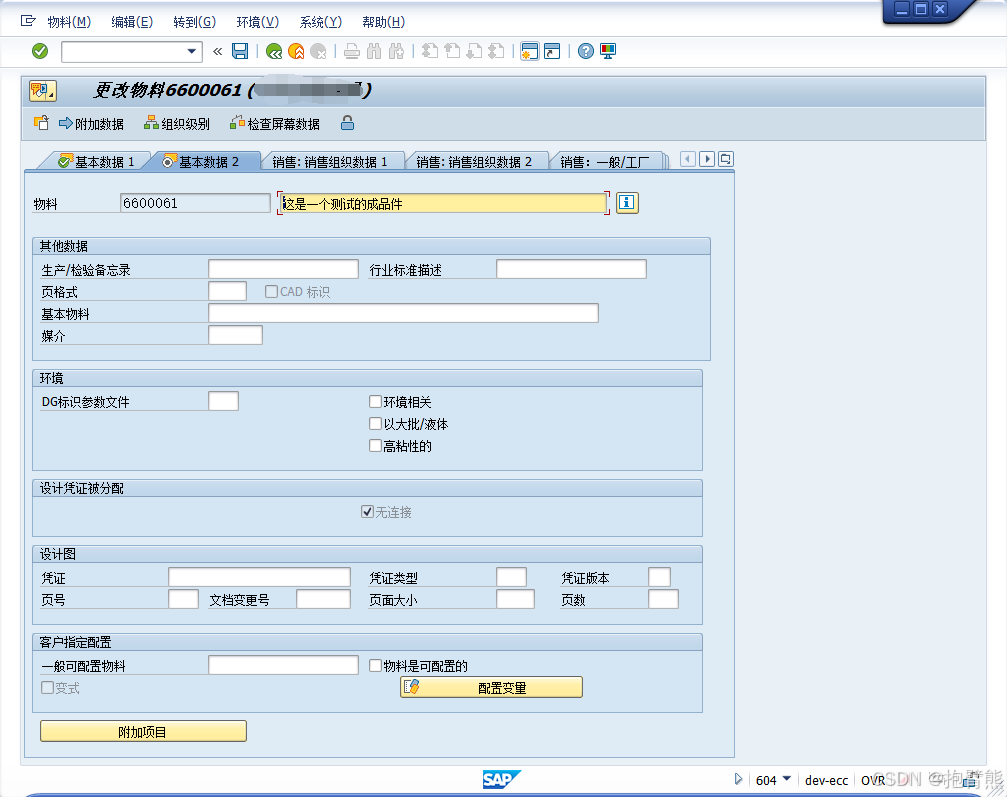
Task: Click the 媒介 input field
Action: (235, 335)
